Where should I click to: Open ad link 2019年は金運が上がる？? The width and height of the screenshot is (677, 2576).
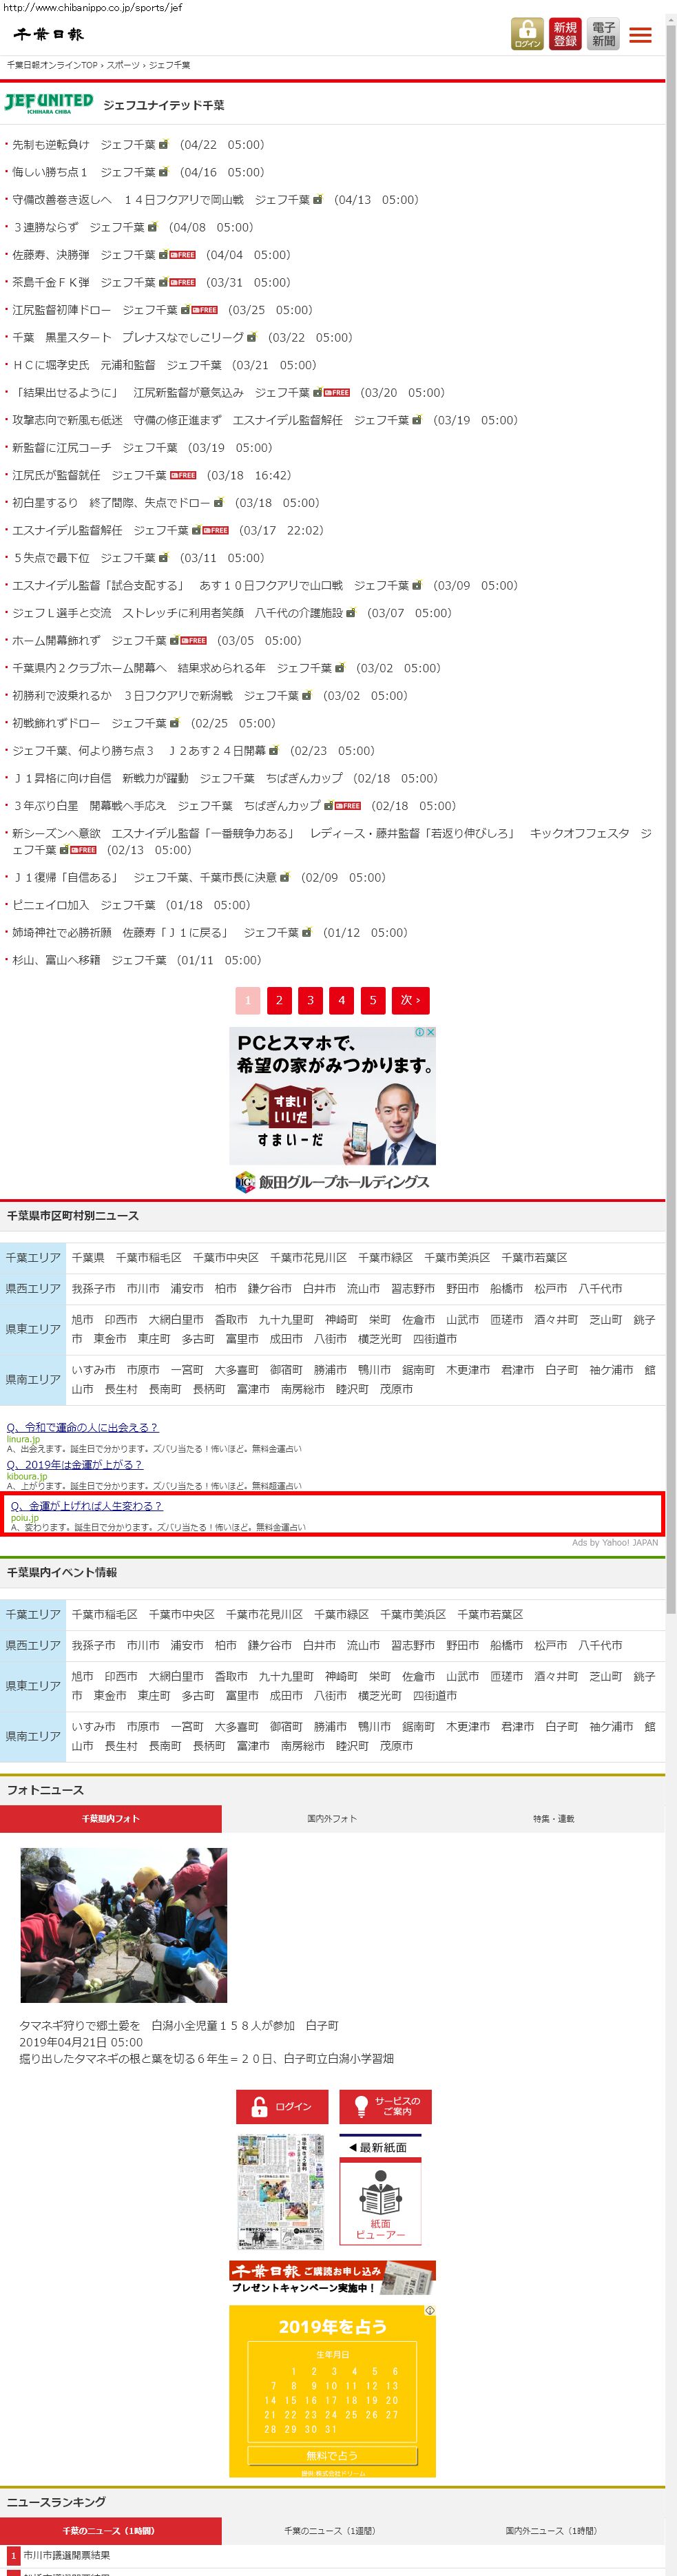(75, 1465)
